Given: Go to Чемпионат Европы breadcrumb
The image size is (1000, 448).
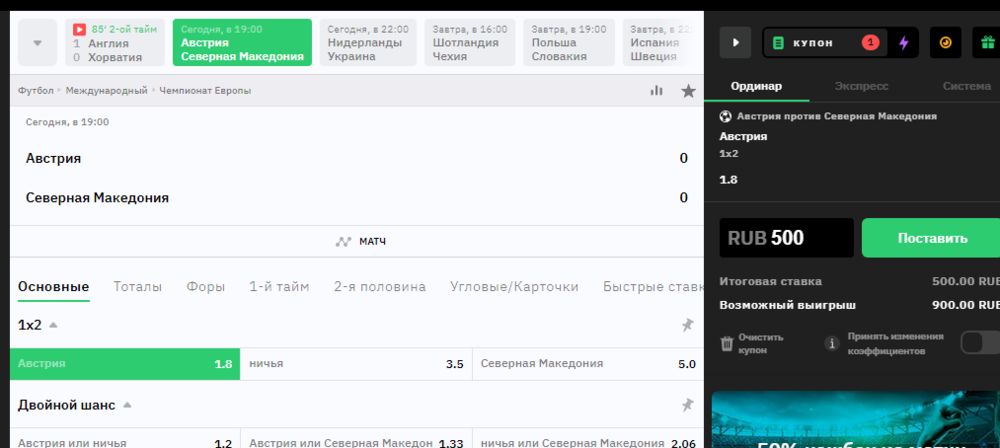Looking at the screenshot, I should point(205,91).
